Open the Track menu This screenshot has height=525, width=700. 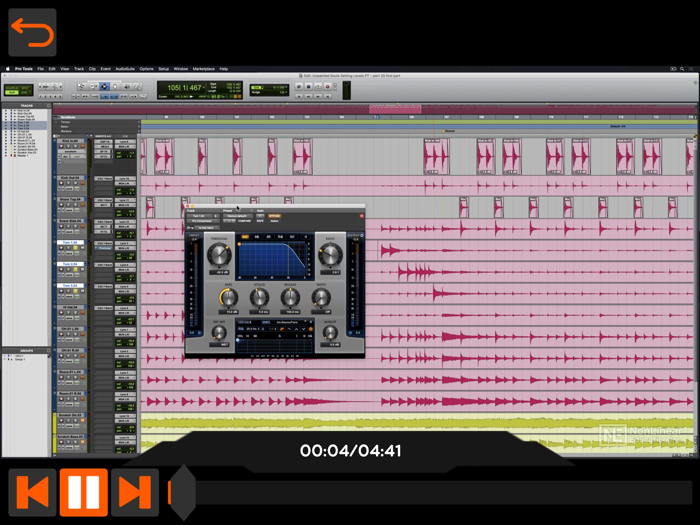coord(79,69)
